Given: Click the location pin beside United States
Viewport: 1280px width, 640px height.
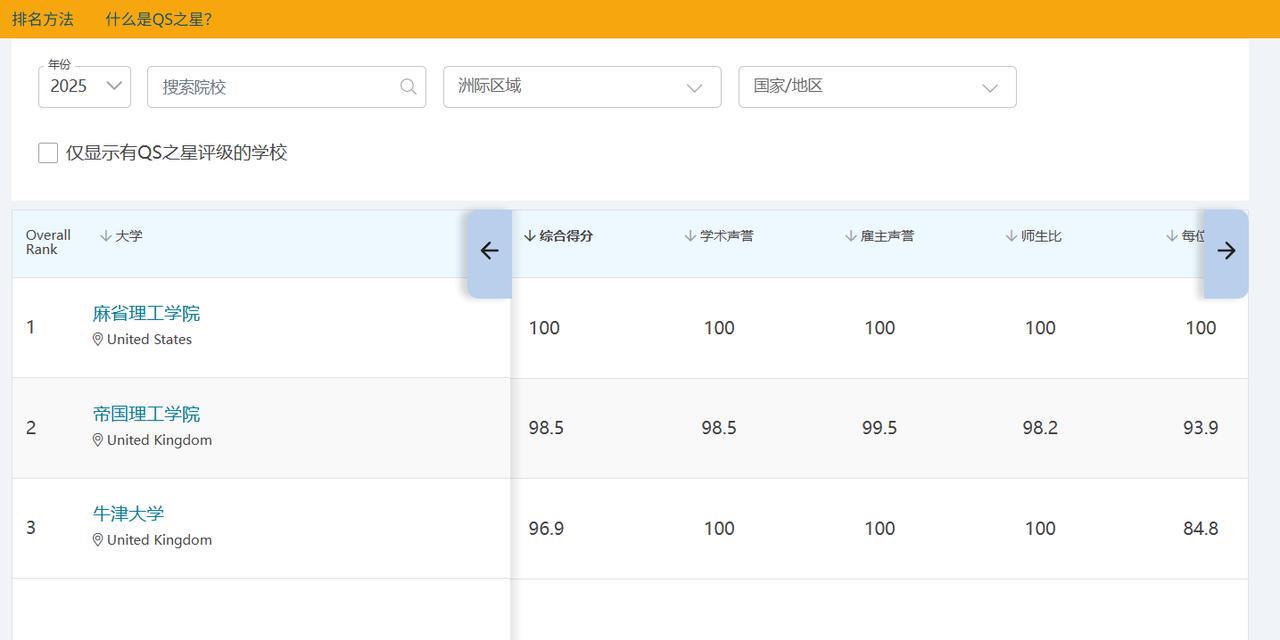Looking at the screenshot, I should point(98,340).
